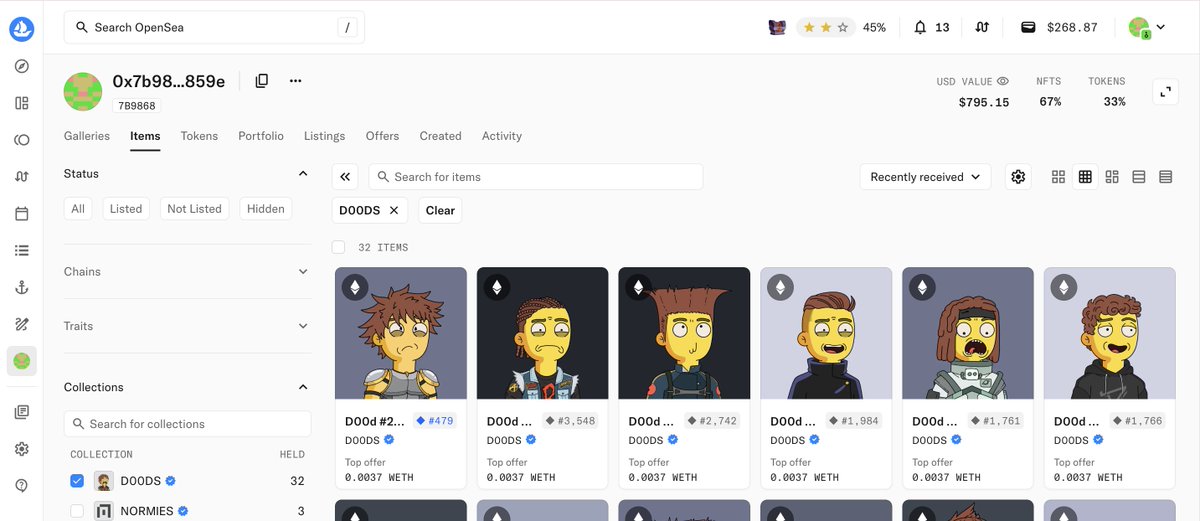Open the star rating 45% badge

(841, 27)
